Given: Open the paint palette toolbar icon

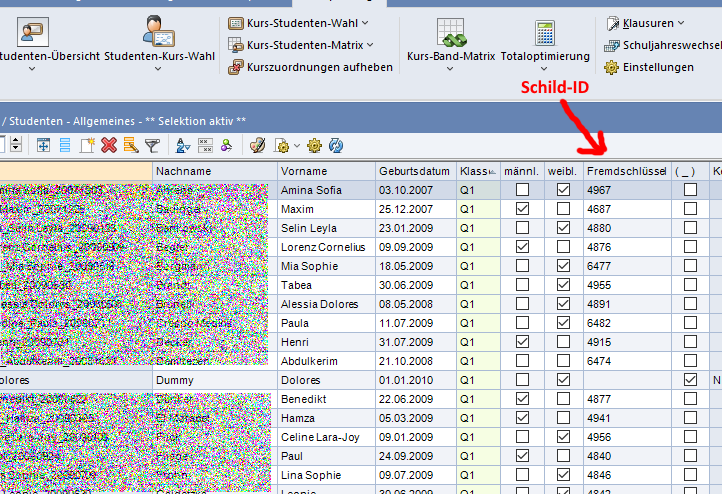Looking at the screenshot, I should 257,145.
